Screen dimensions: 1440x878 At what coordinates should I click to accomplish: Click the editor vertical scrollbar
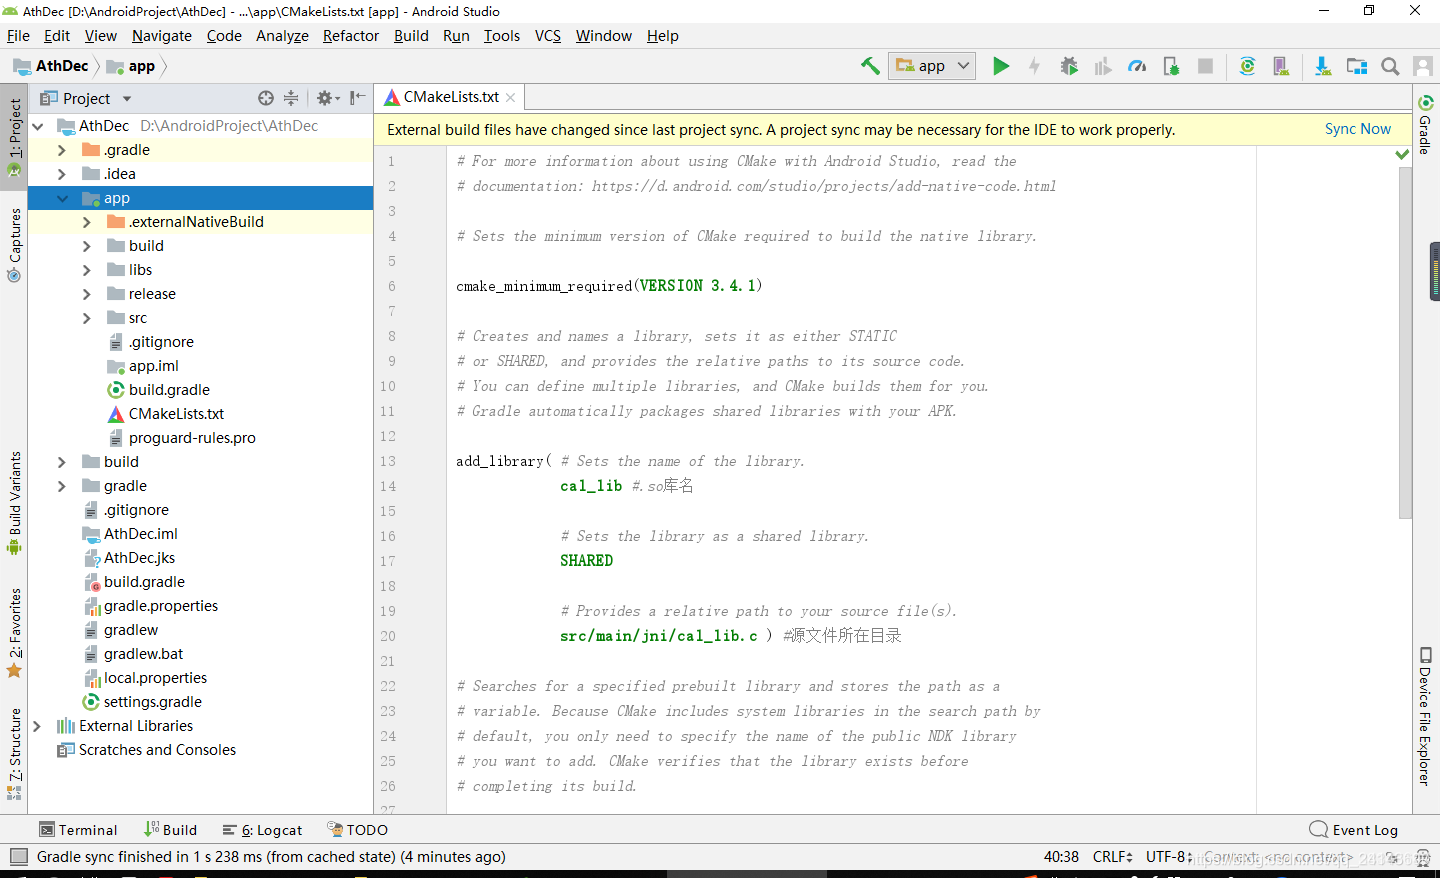(x=1405, y=343)
